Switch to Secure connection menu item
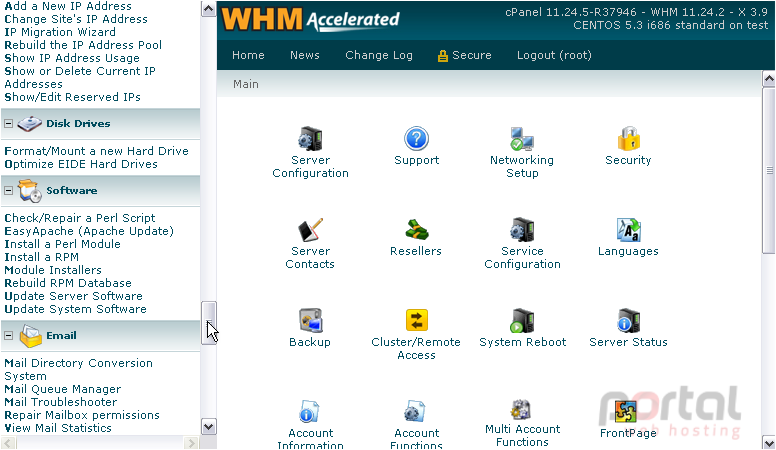The width and height of the screenshot is (776, 450). (465, 55)
